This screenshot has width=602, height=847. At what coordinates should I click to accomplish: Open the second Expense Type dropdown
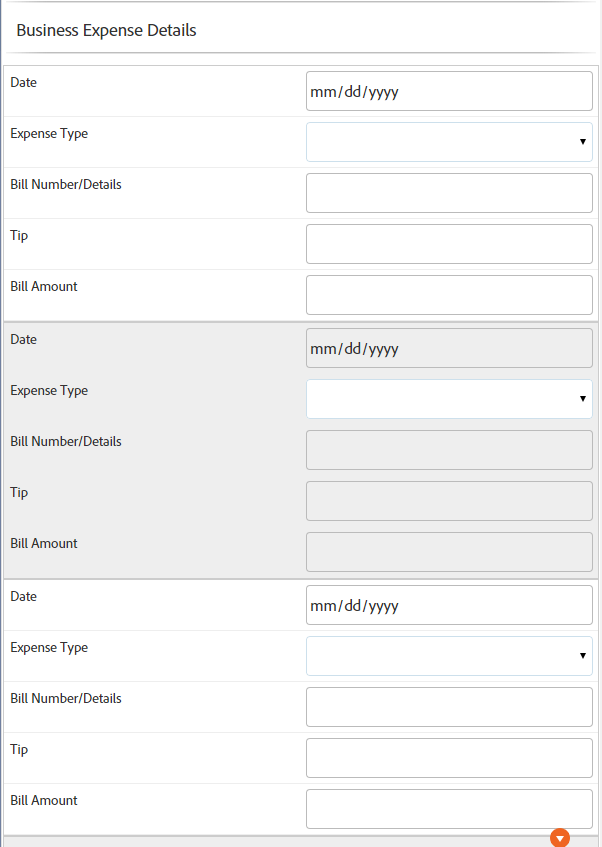click(x=448, y=398)
